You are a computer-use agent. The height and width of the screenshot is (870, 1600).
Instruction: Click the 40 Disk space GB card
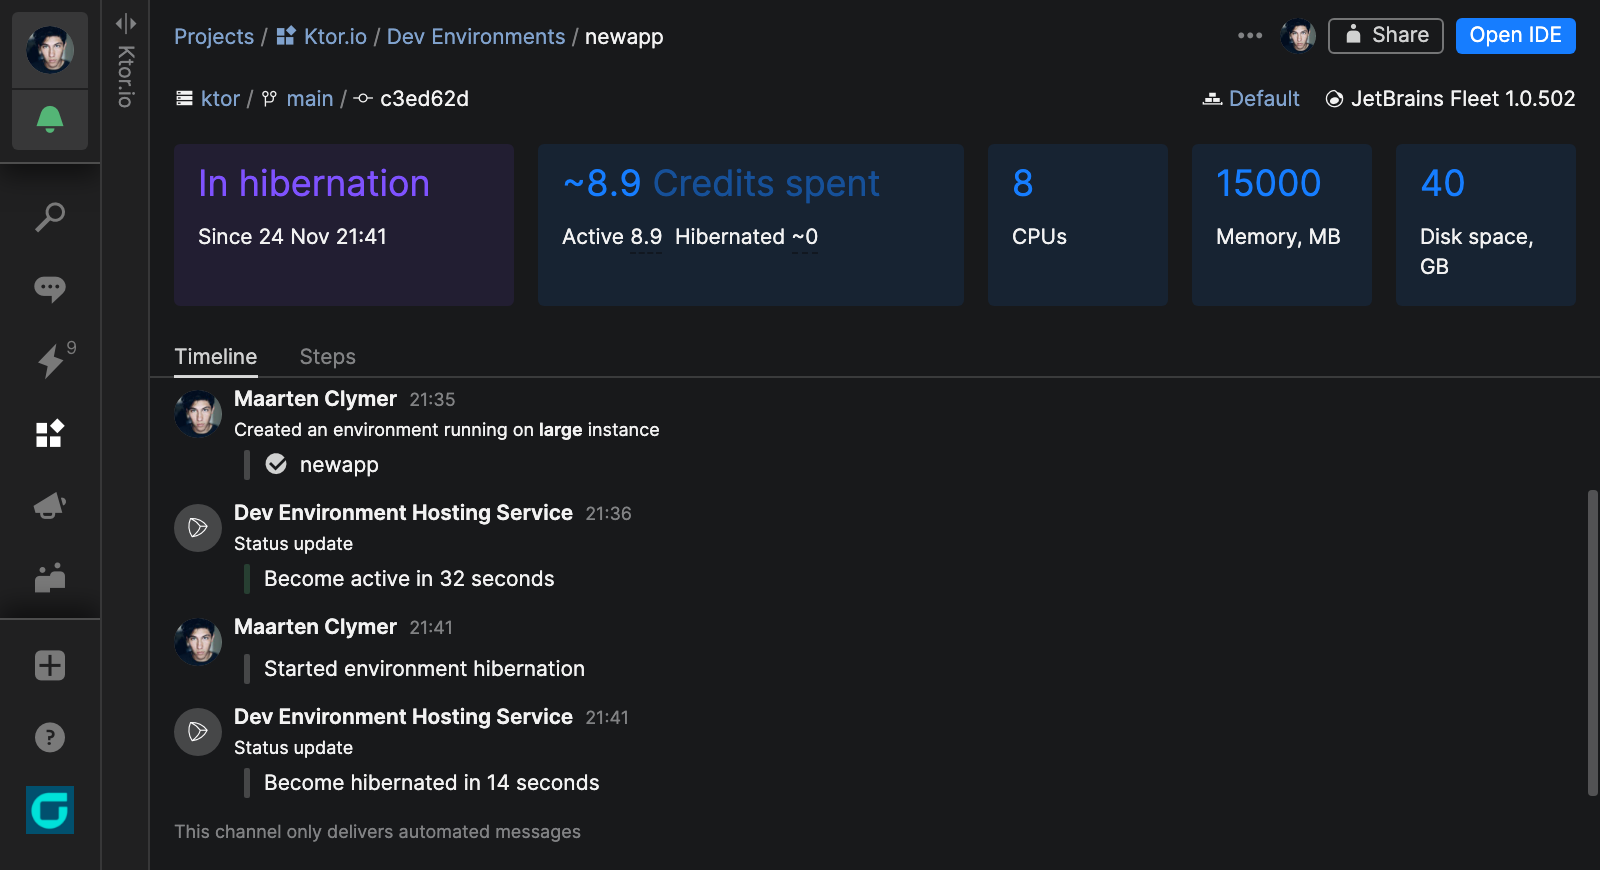(x=1486, y=225)
